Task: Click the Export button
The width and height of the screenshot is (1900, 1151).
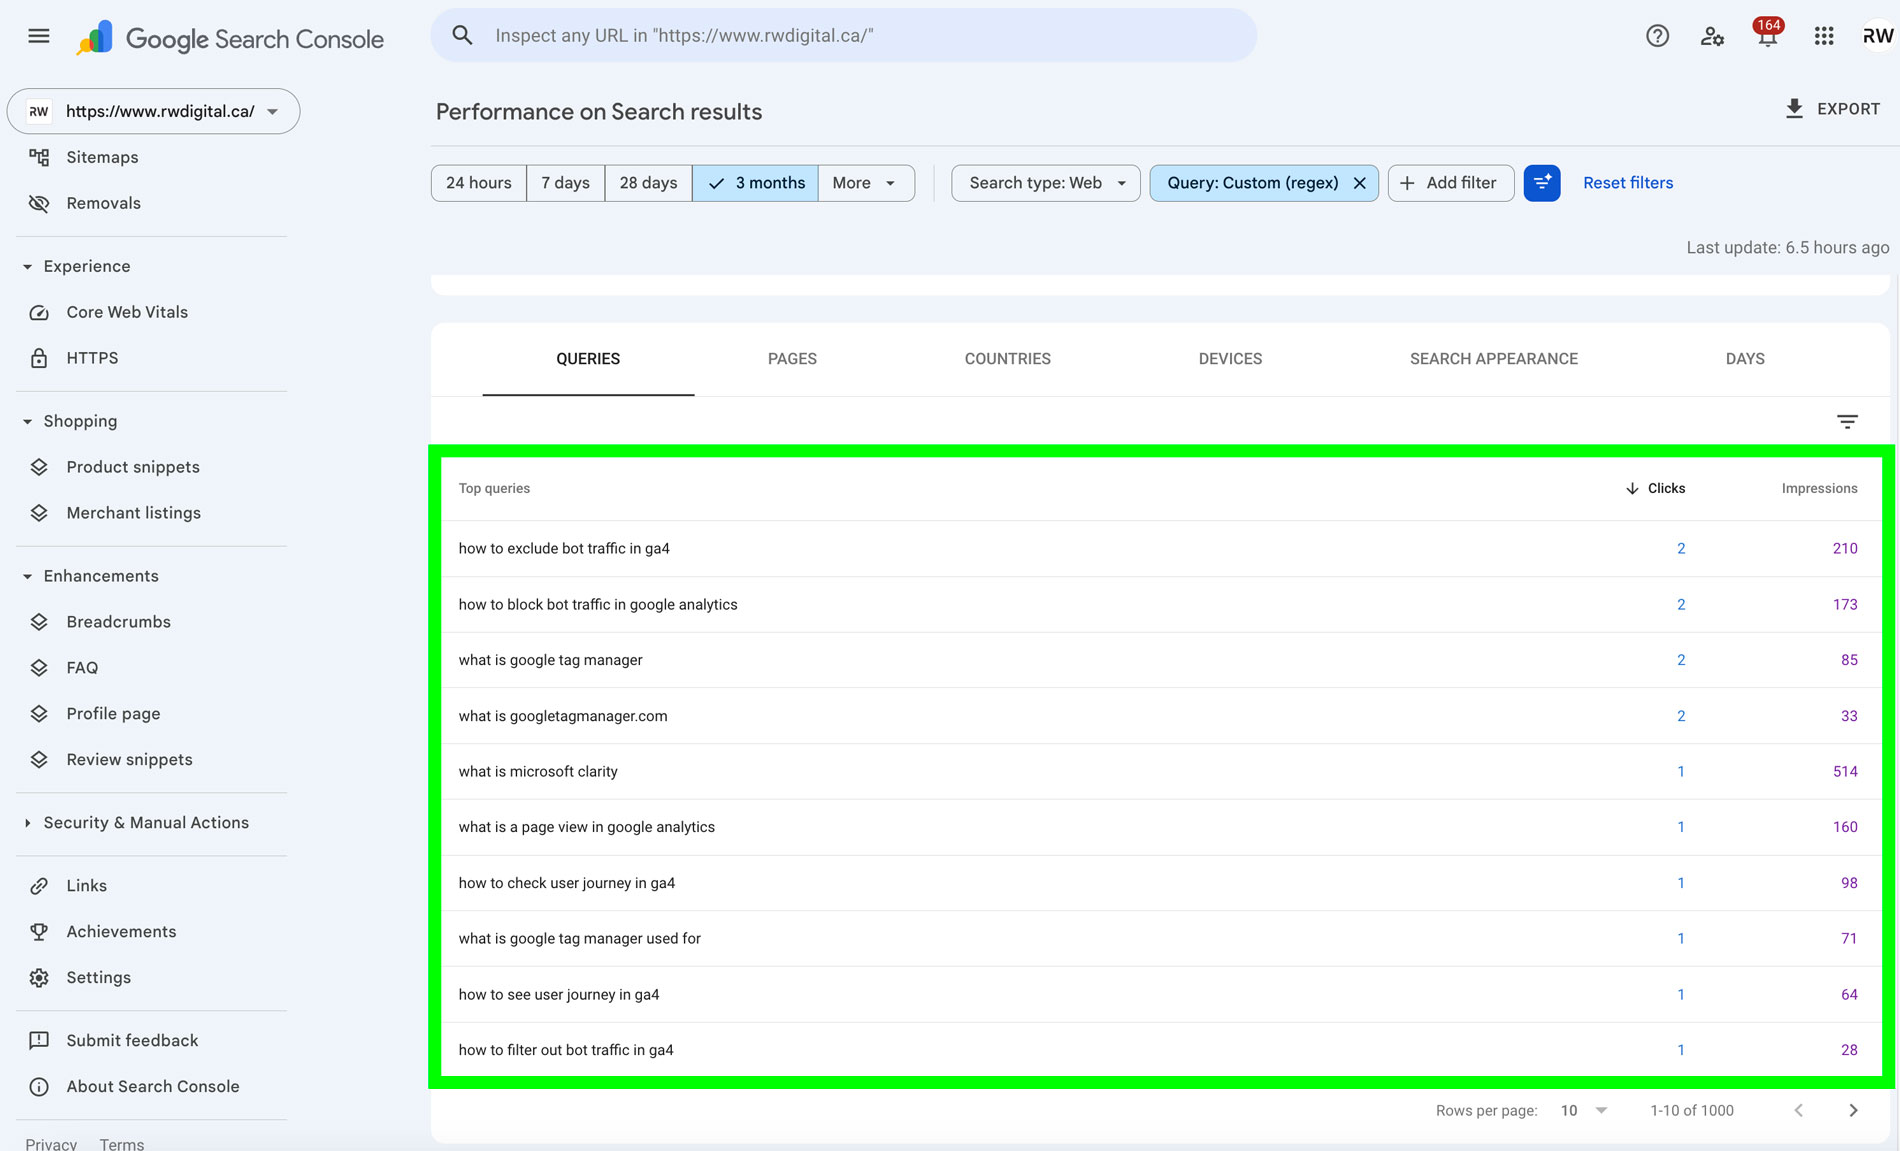Action: tap(1833, 109)
